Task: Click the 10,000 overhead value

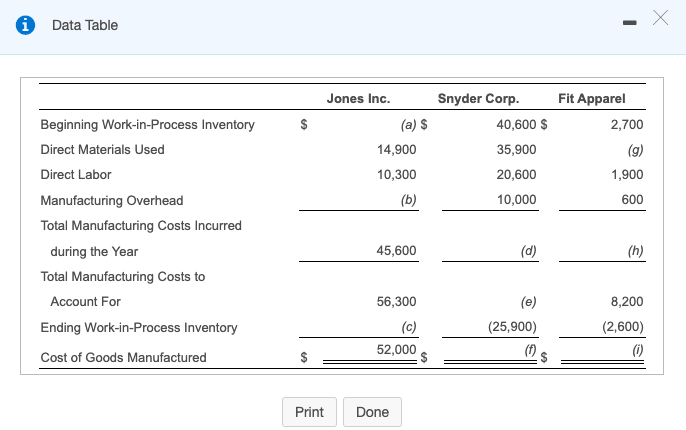Action: [516, 199]
